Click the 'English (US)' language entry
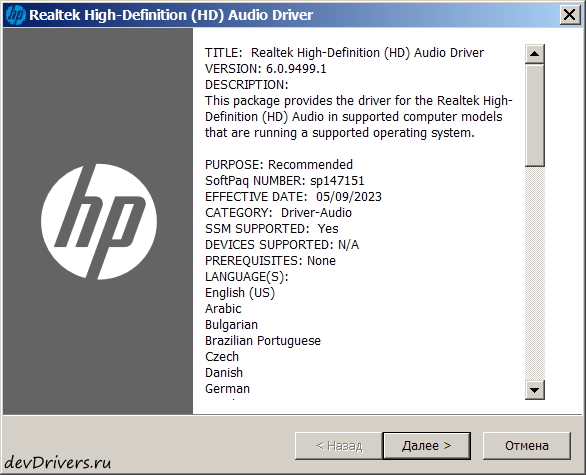 click(x=240, y=293)
